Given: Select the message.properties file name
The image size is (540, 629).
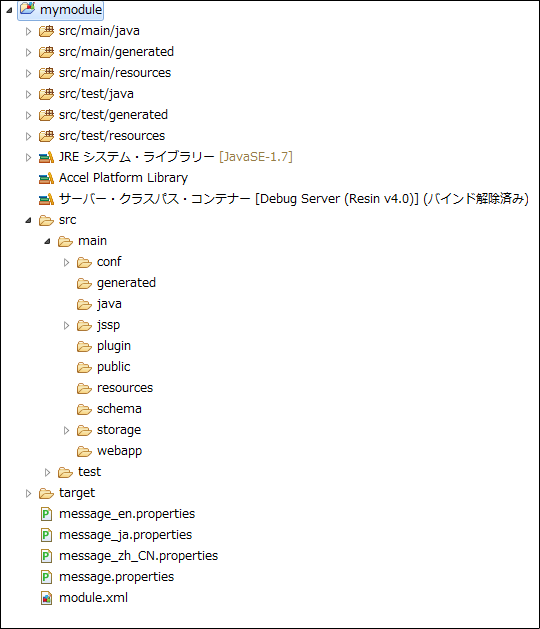Looking at the screenshot, I should pyautogui.click(x=116, y=577).
